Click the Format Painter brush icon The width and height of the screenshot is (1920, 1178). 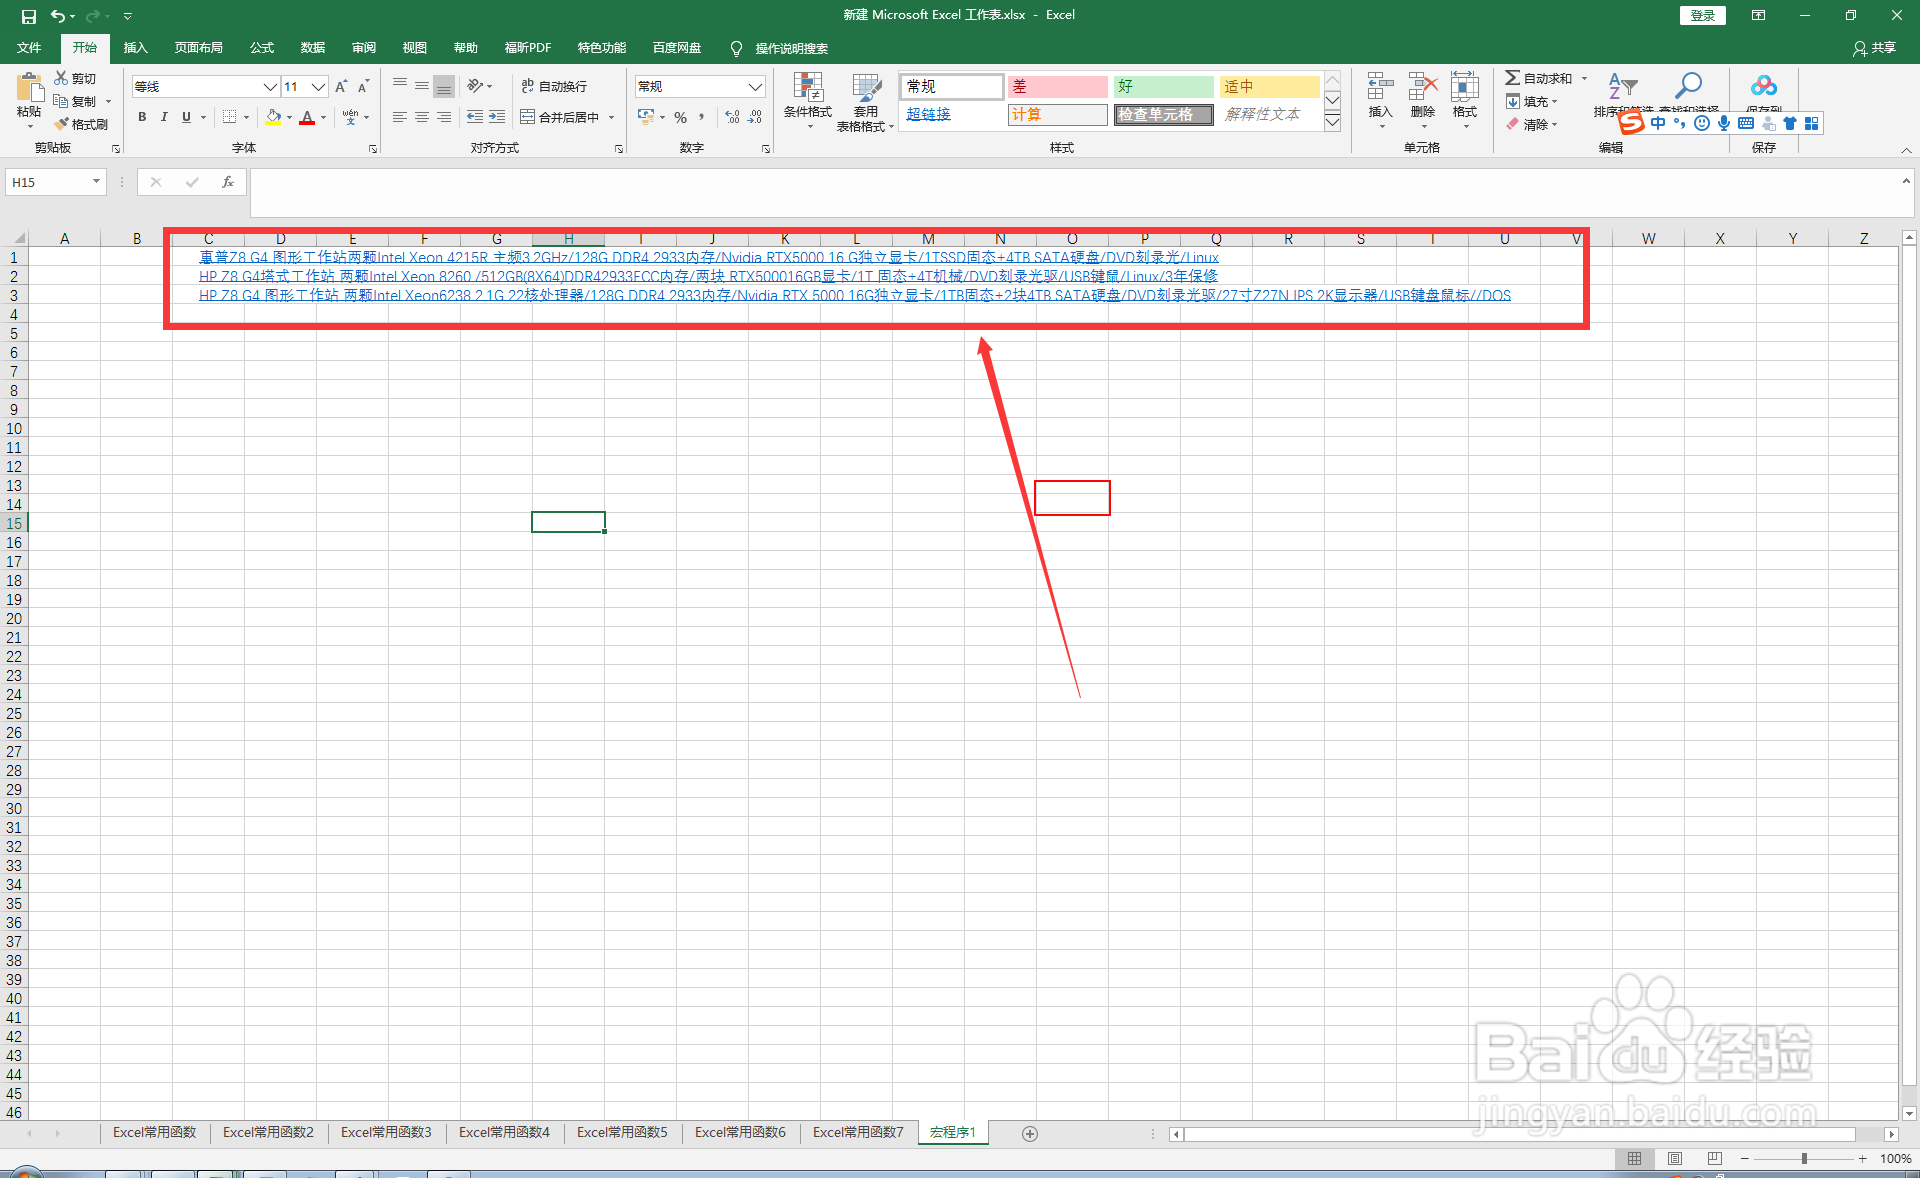point(62,124)
